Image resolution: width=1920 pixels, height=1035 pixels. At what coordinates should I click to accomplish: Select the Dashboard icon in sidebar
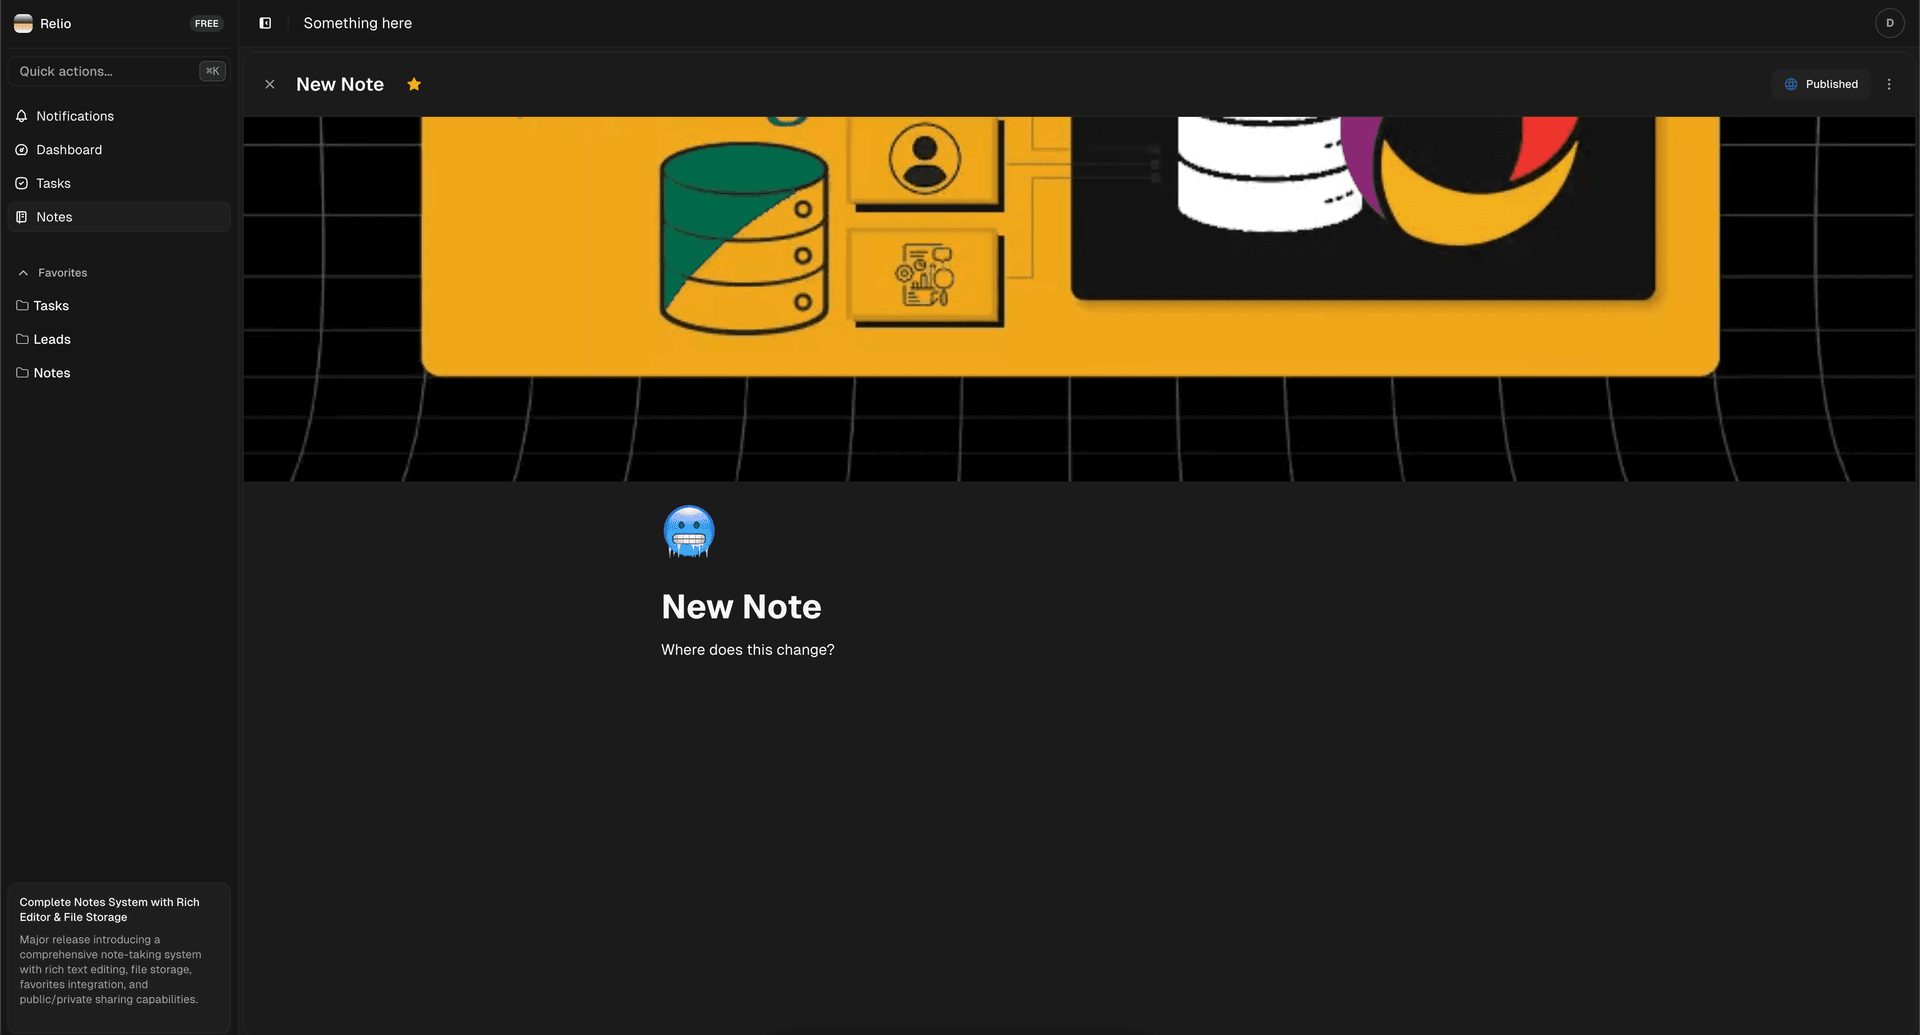[x=21, y=149]
